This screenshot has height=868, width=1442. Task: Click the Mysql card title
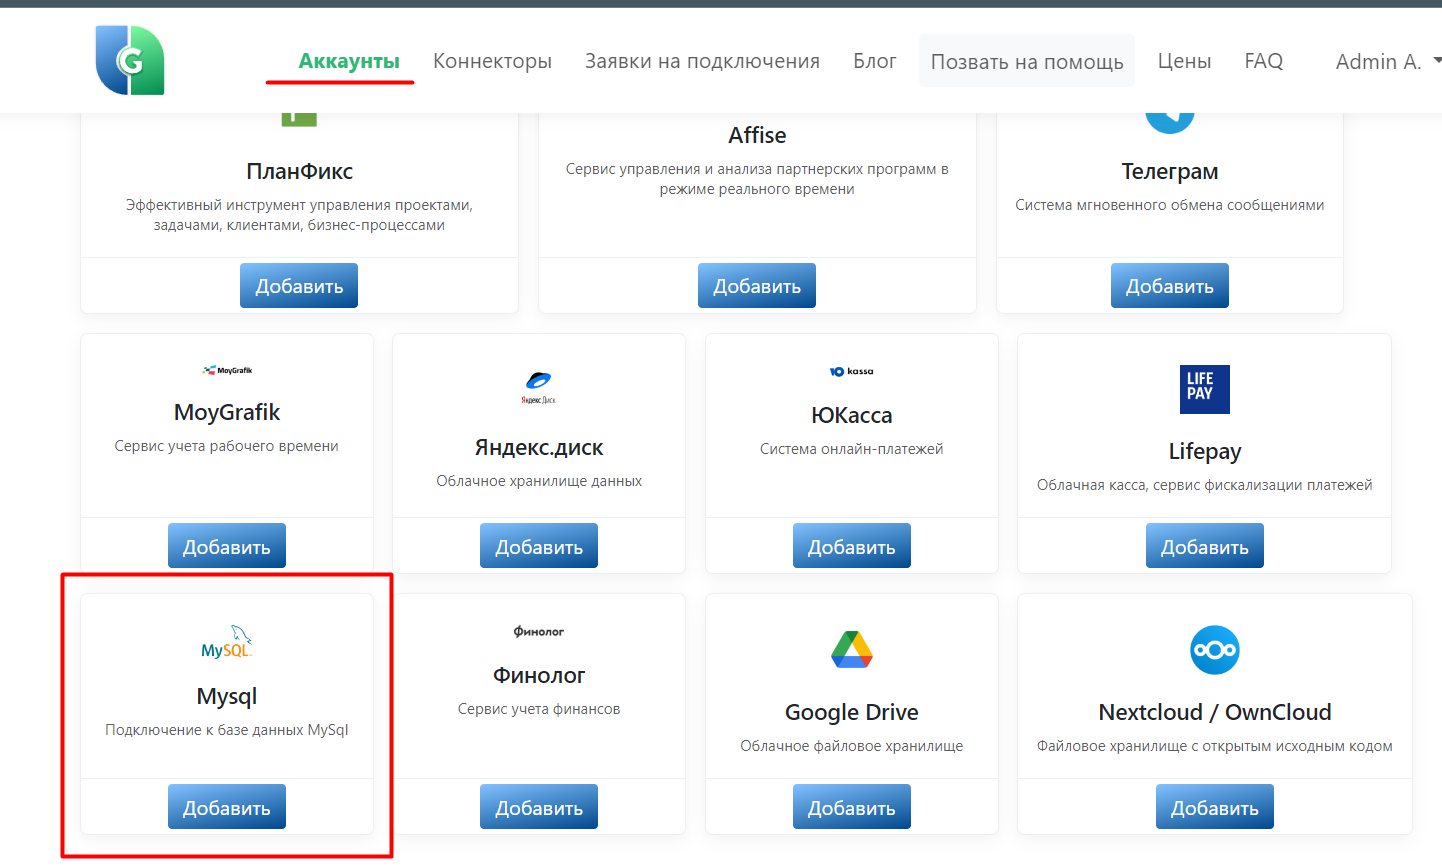coord(227,696)
